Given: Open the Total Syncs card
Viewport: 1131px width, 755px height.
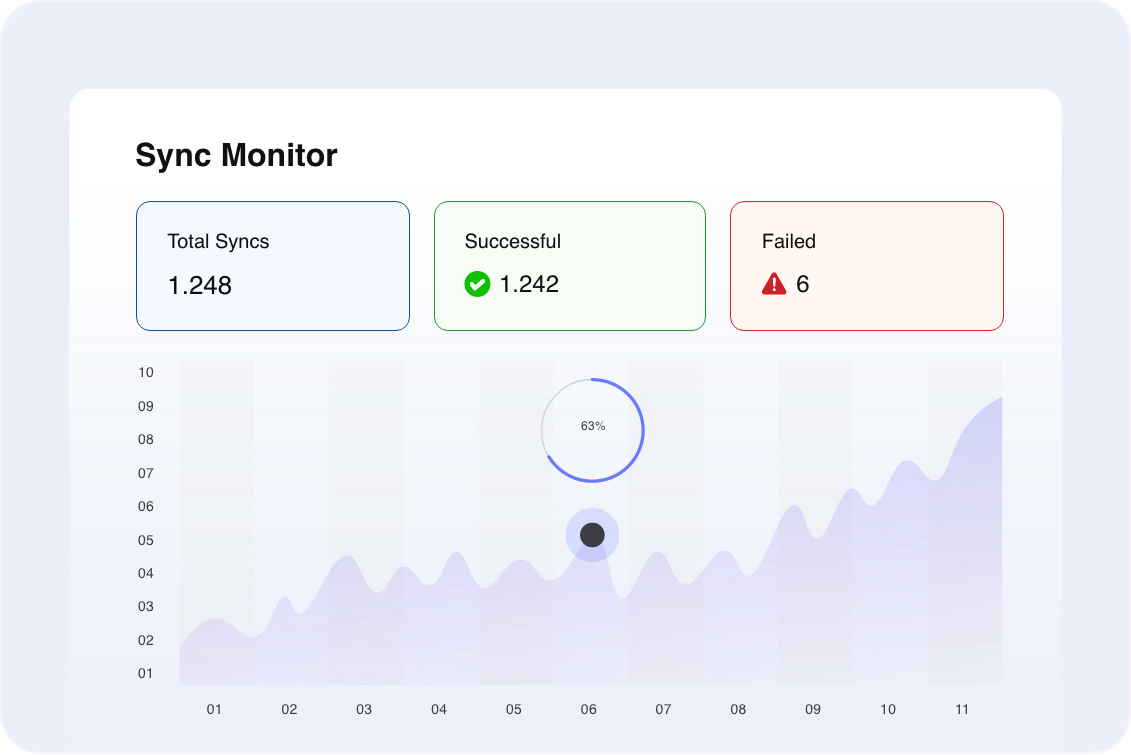Looking at the screenshot, I should (x=272, y=266).
